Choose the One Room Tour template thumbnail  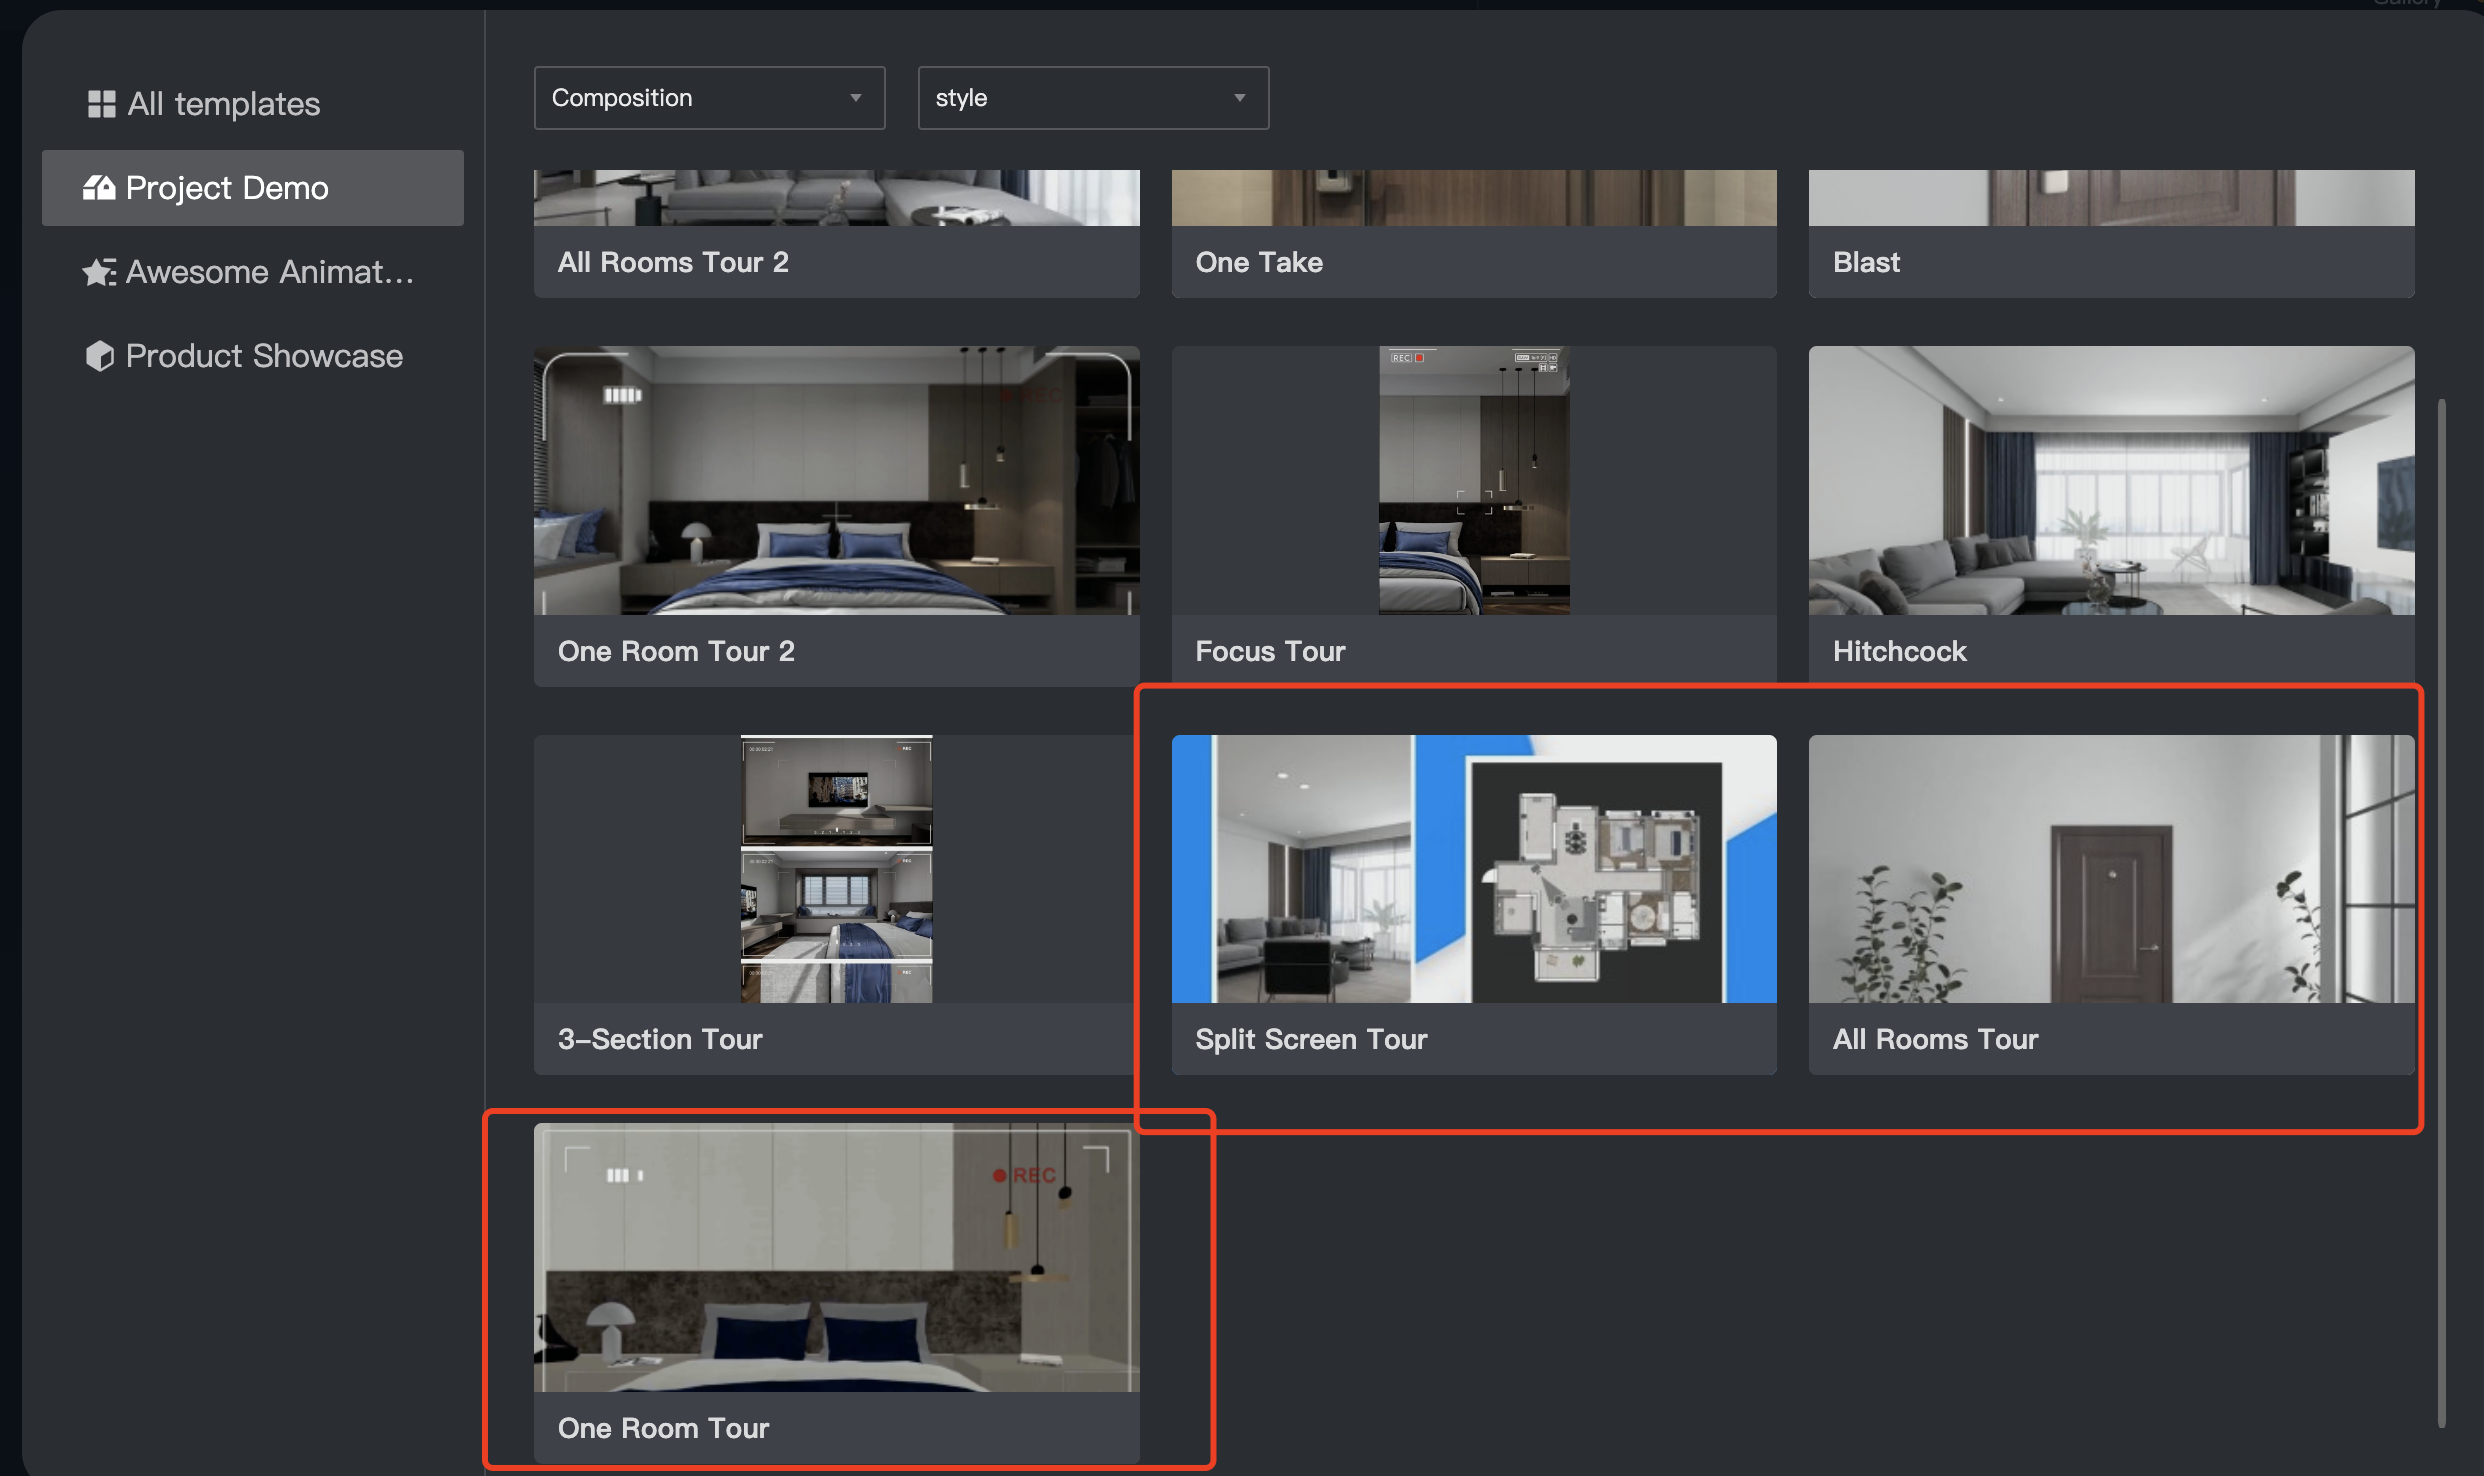[x=836, y=1257]
